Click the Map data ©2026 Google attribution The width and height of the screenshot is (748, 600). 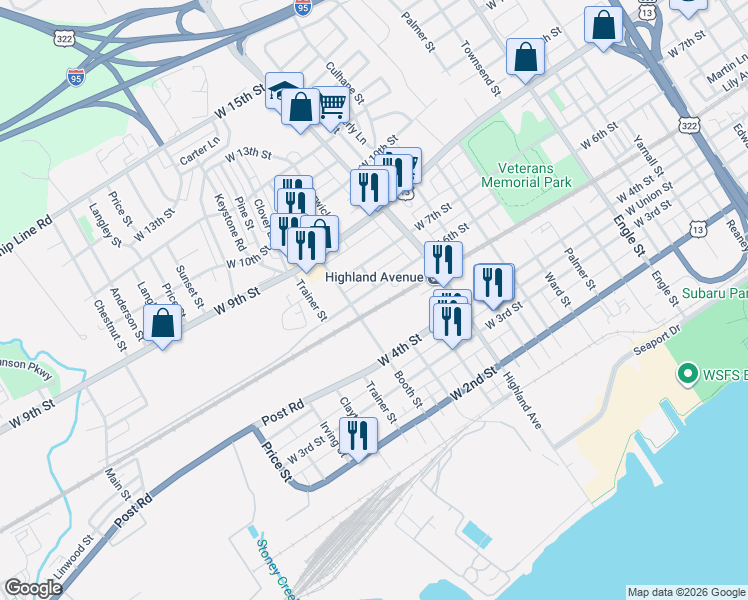686,593
